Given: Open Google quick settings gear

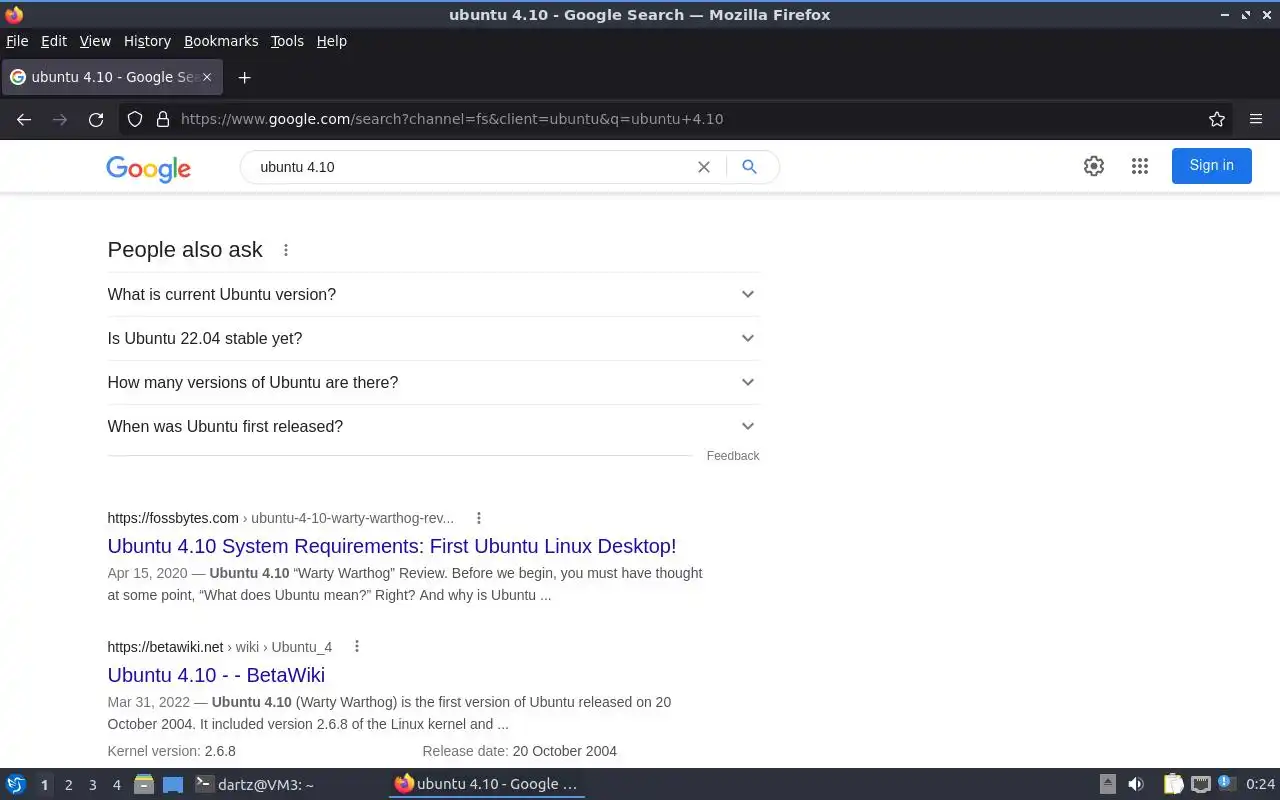Looking at the screenshot, I should click(1094, 166).
